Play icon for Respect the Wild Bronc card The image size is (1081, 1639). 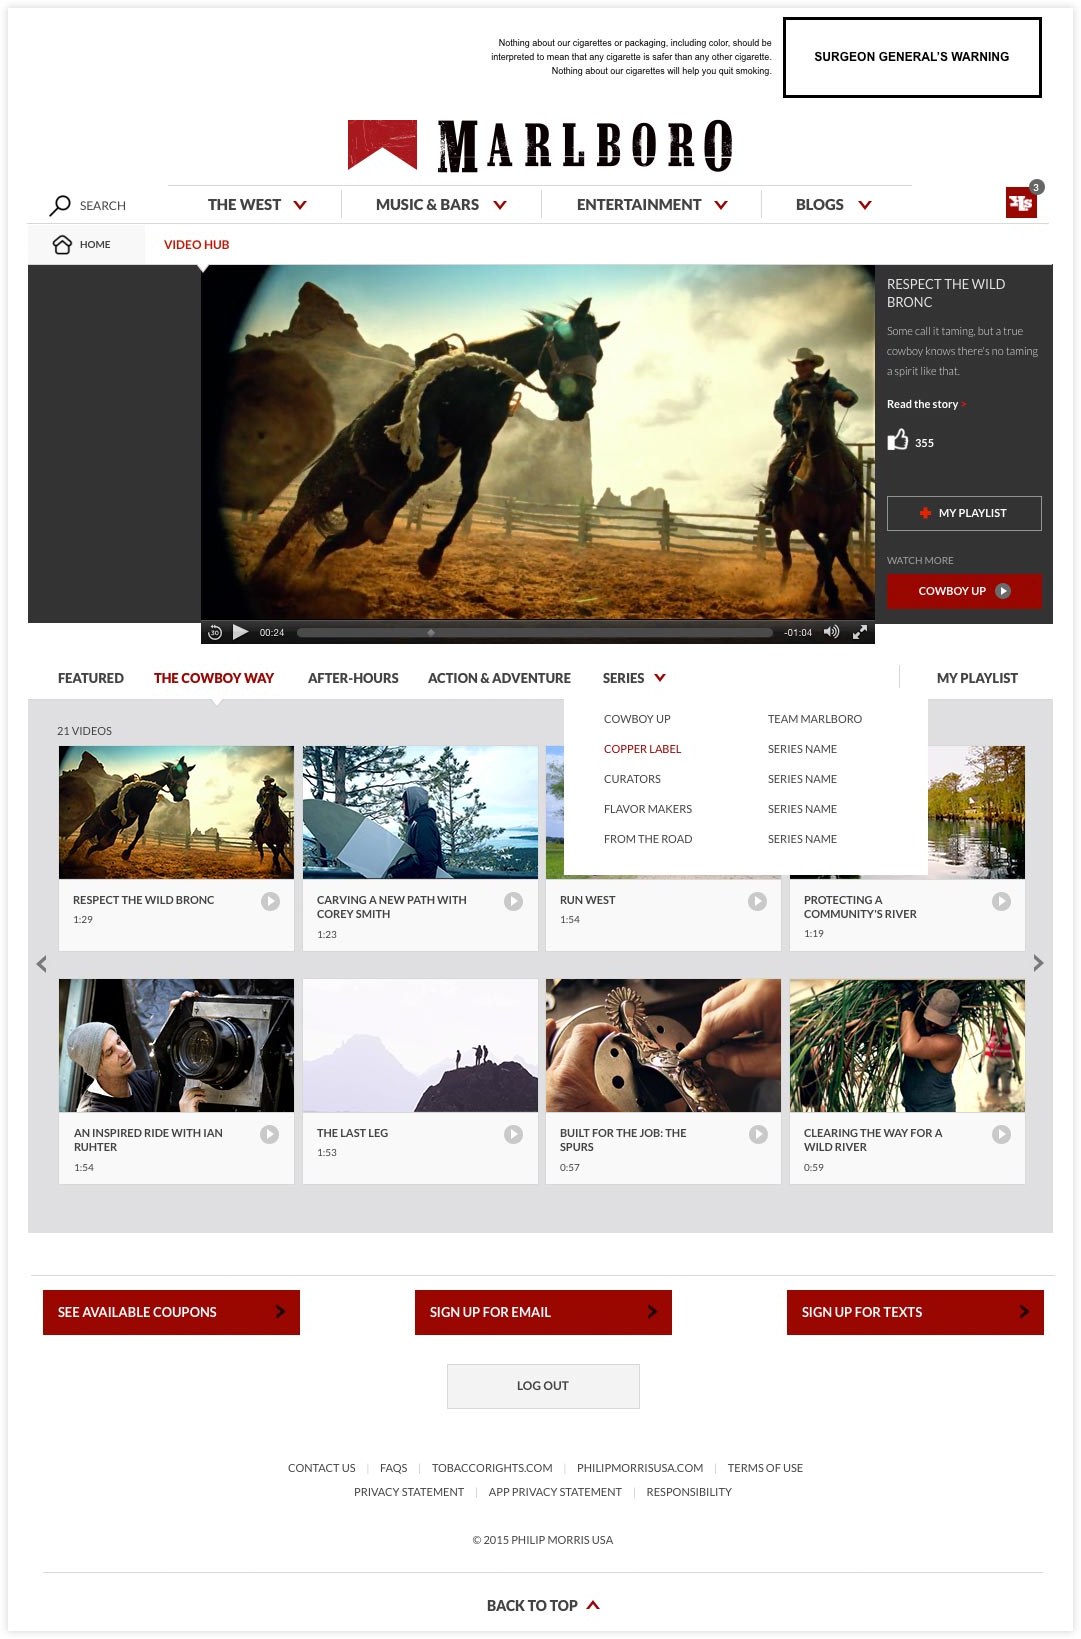[270, 901]
